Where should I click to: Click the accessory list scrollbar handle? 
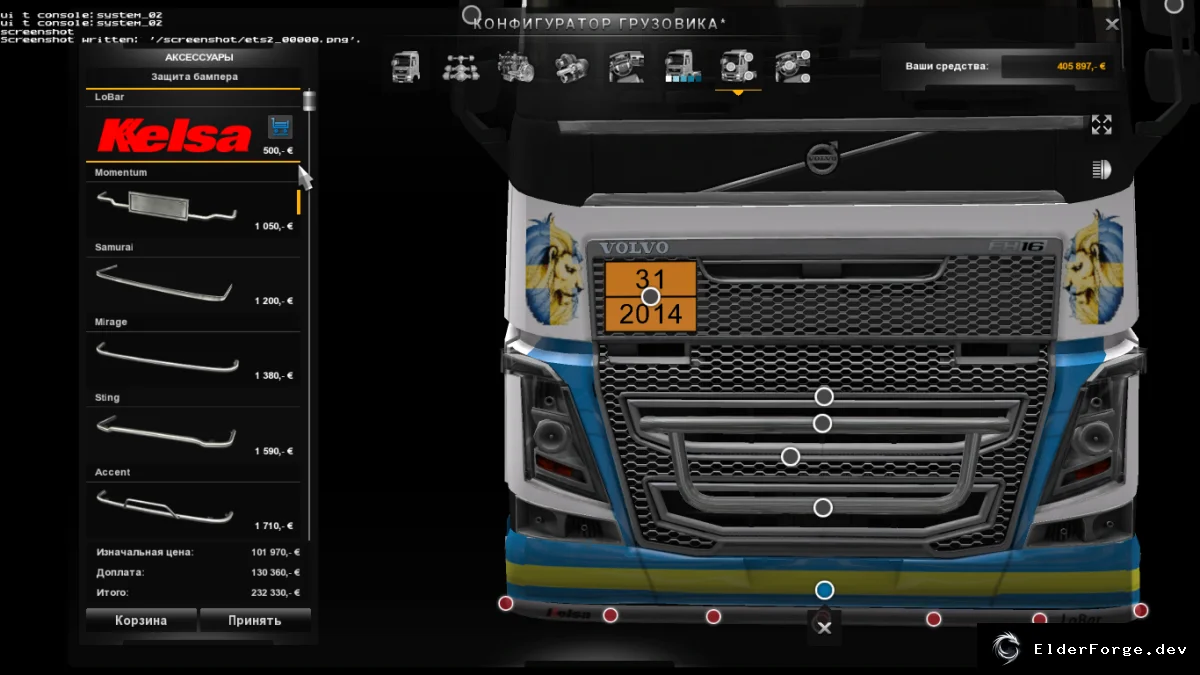click(x=308, y=101)
